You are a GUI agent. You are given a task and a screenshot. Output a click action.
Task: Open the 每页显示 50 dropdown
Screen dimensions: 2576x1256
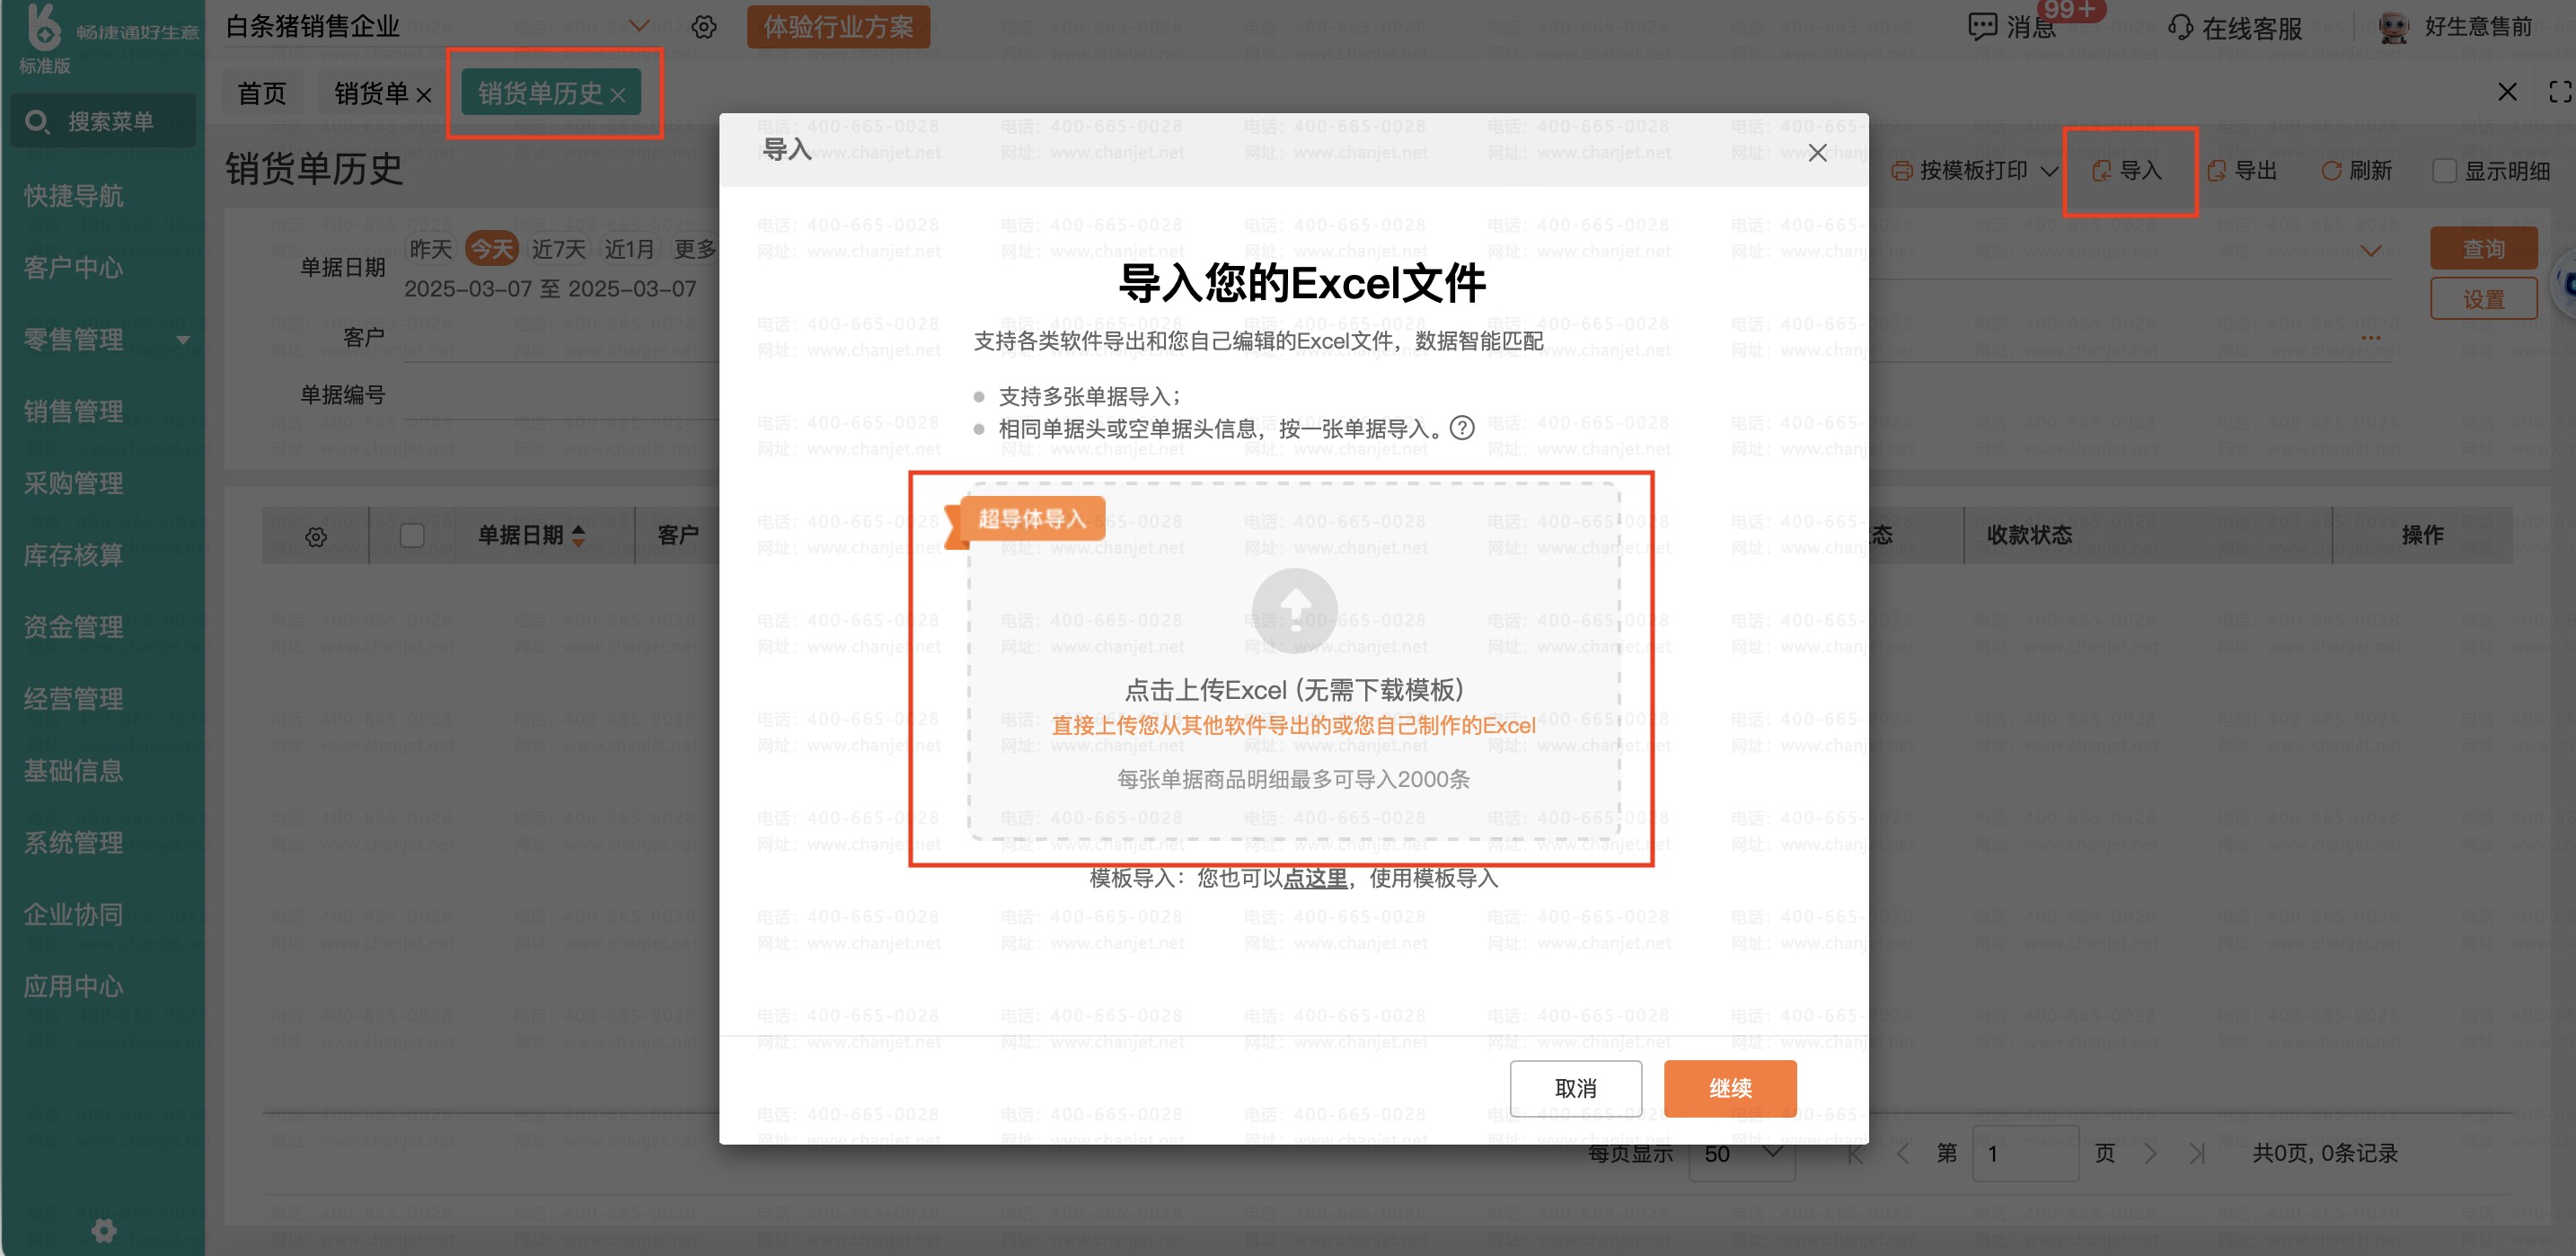pos(1742,1154)
